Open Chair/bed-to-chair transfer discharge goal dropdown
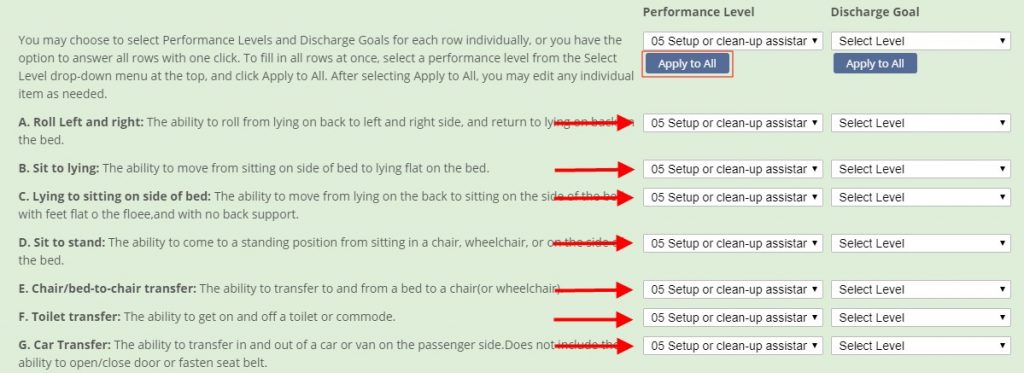1024x373 pixels. point(921,289)
